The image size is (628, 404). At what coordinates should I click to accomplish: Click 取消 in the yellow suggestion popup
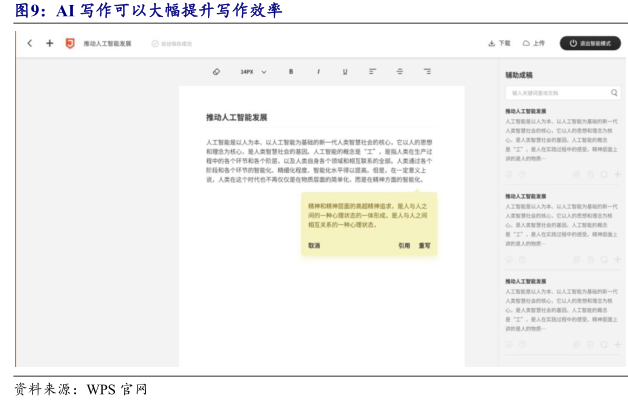tap(314, 245)
